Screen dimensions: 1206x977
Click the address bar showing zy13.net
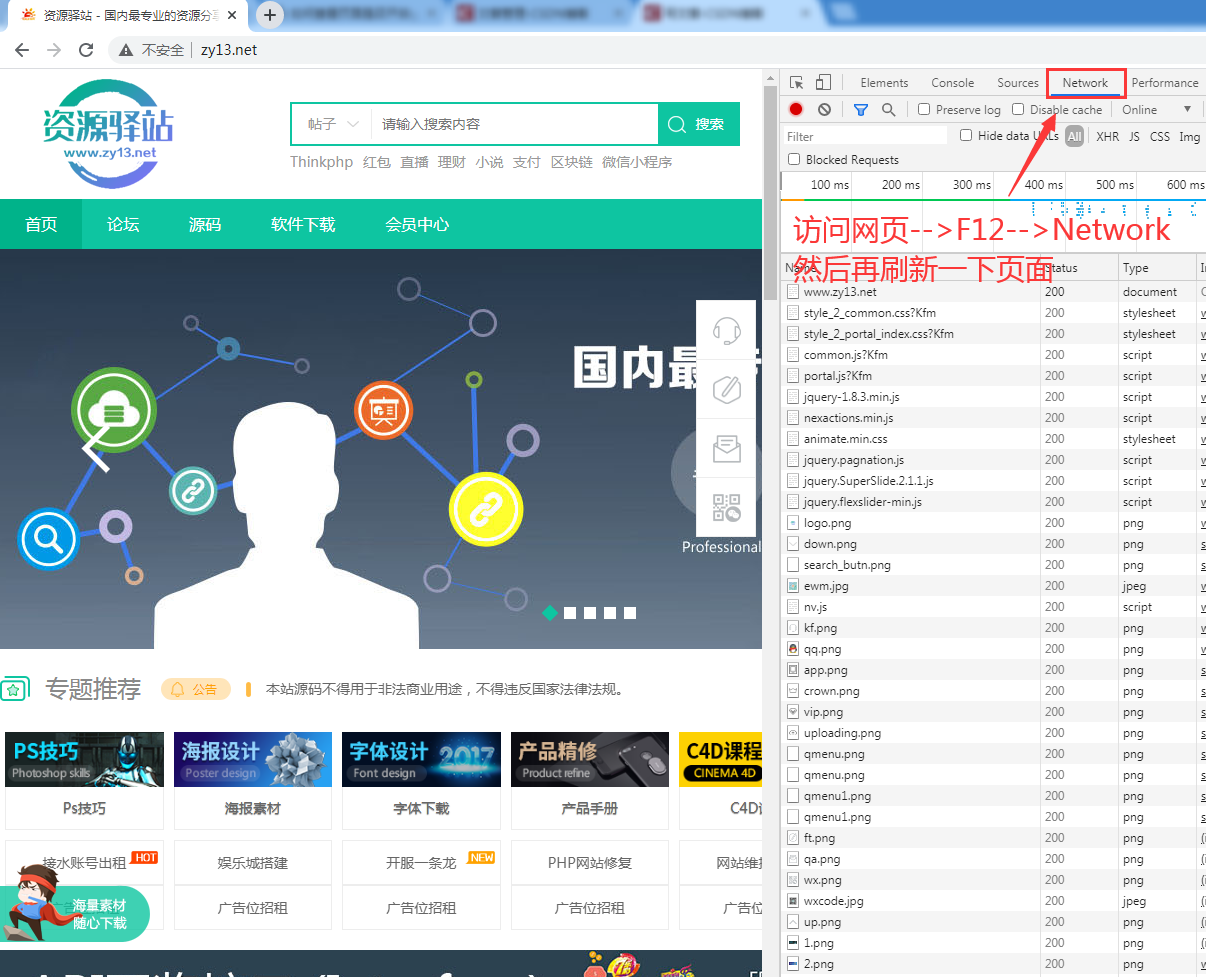coord(228,50)
